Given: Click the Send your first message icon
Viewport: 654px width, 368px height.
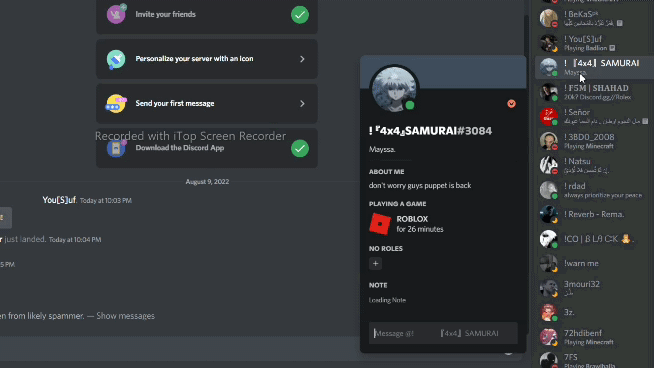Looking at the screenshot, I should click(x=116, y=103).
